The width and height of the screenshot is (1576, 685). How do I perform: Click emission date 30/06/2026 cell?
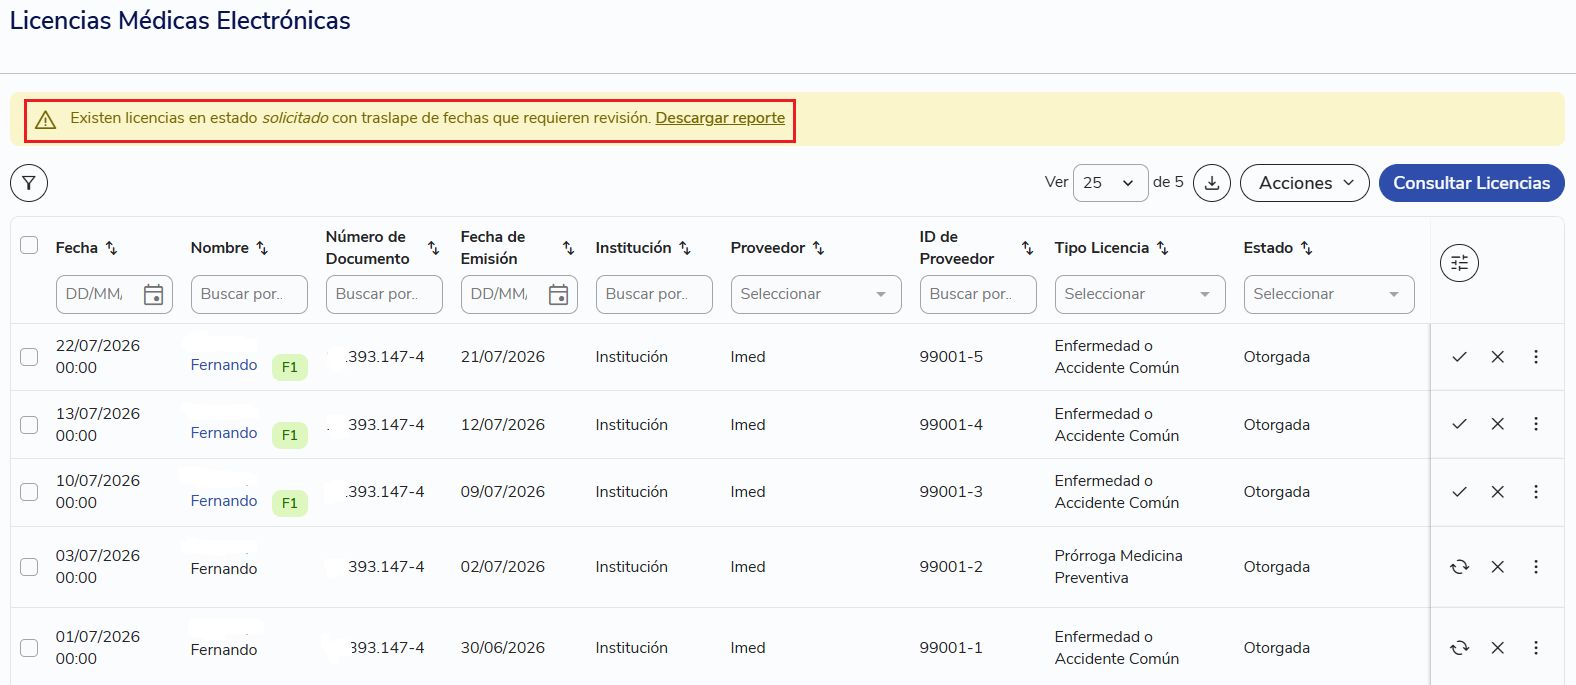point(503,648)
